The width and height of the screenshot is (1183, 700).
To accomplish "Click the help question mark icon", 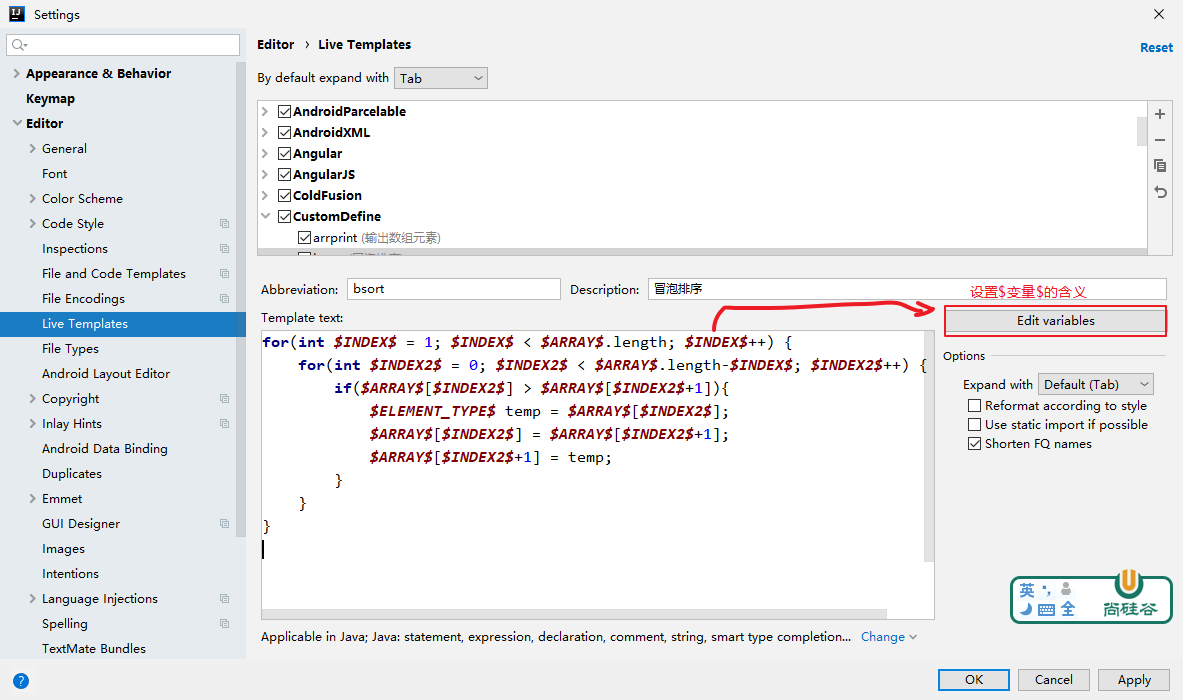I will pyautogui.click(x=20, y=681).
